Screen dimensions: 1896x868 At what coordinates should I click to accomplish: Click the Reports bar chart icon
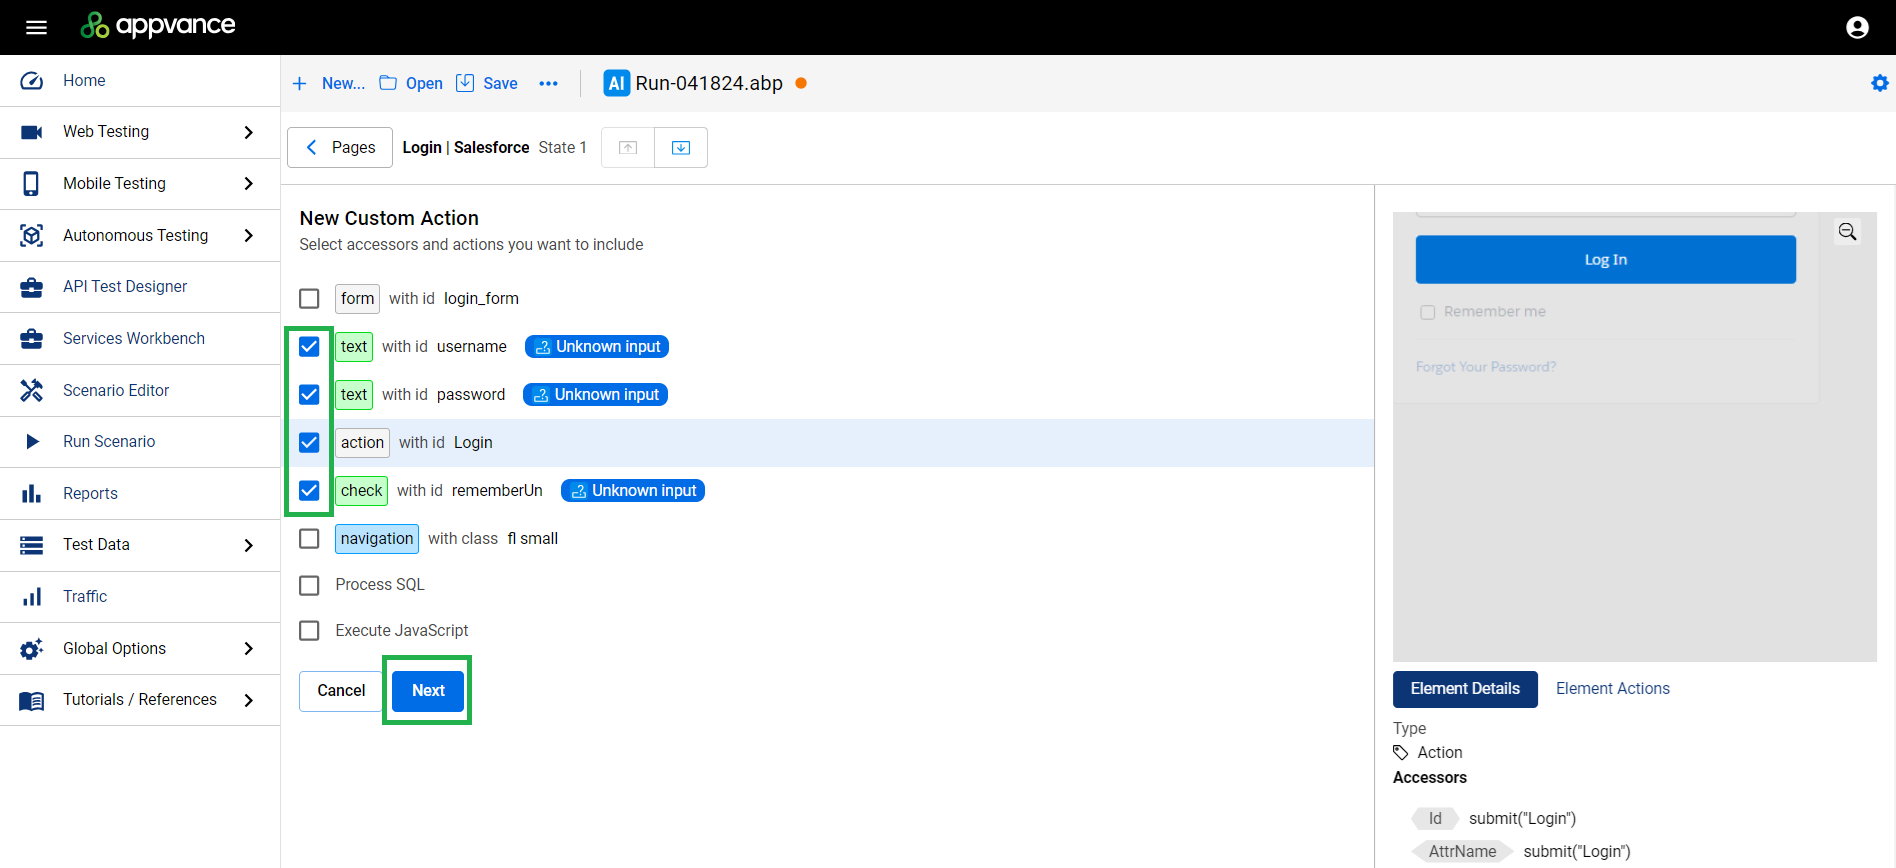pyautogui.click(x=32, y=494)
